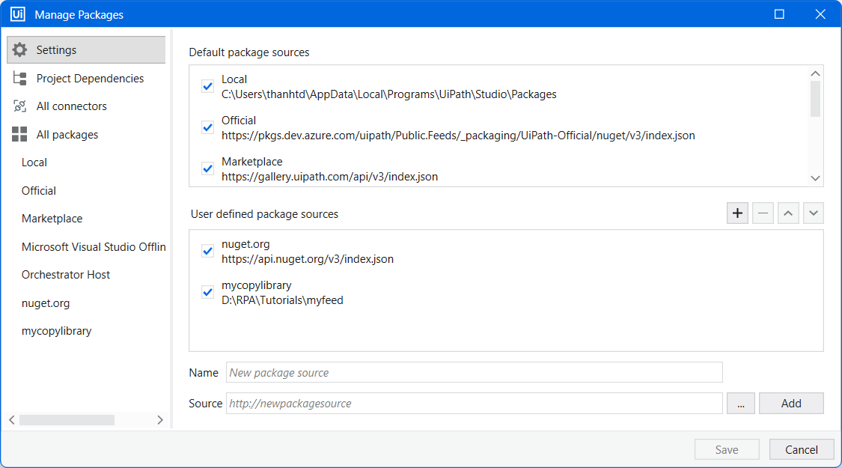Uncheck the Official package source
This screenshot has width=842, height=468.
(x=208, y=127)
